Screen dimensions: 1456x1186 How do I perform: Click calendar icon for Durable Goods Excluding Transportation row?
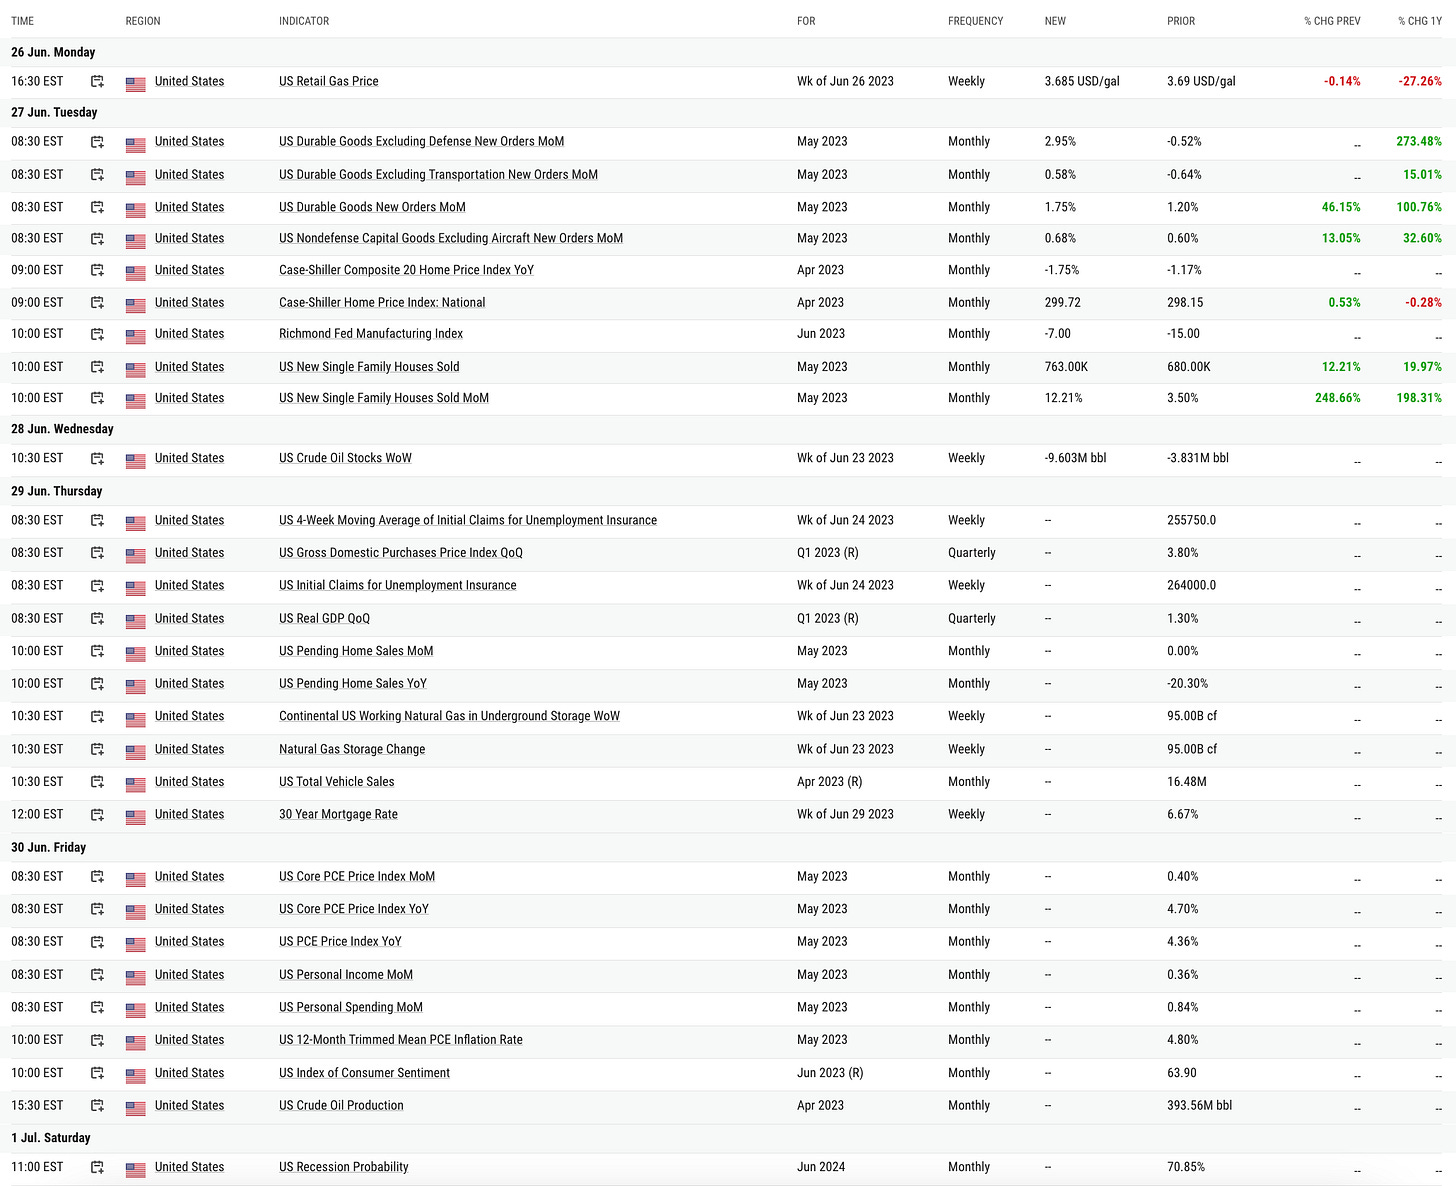(x=97, y=175)
